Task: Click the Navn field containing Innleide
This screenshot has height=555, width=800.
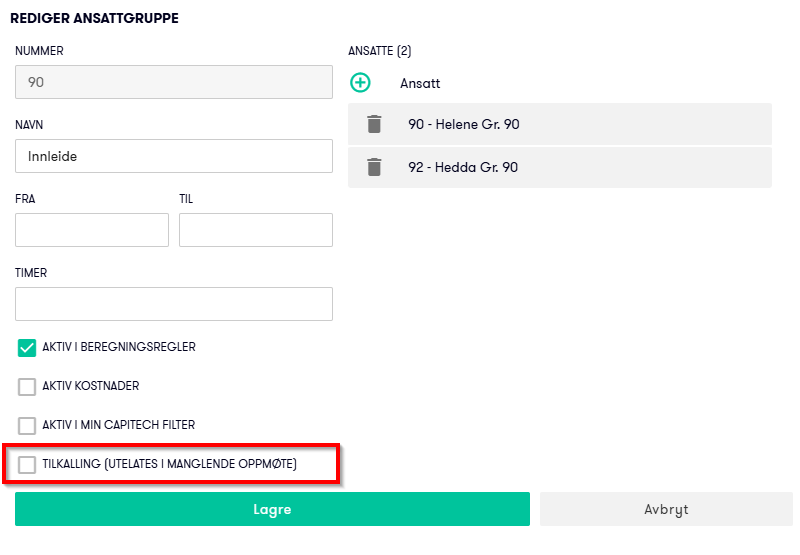Action: 174,156
